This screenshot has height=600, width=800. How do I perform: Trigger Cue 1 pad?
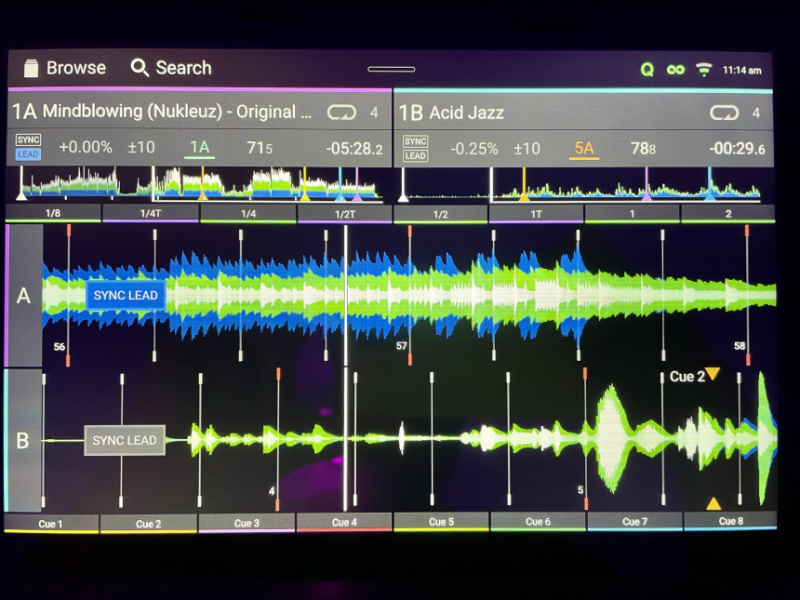(x=51, y=523)
